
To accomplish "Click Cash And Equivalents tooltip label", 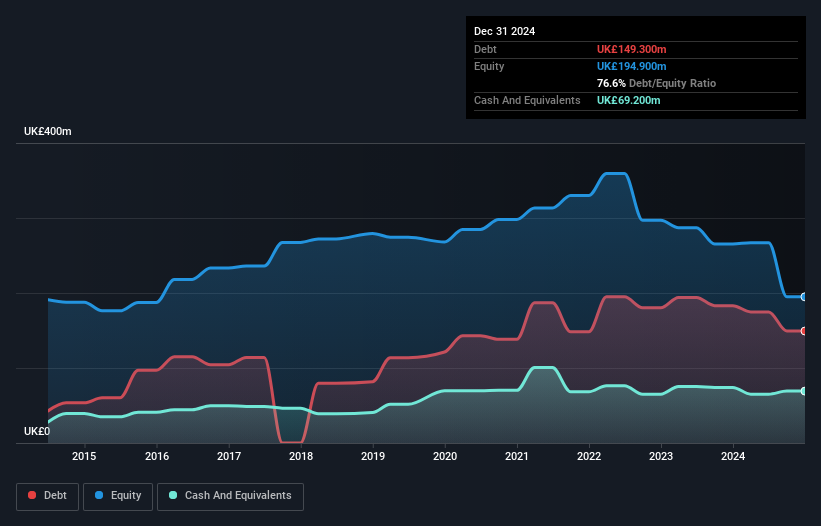I will (x=527, y=100).
